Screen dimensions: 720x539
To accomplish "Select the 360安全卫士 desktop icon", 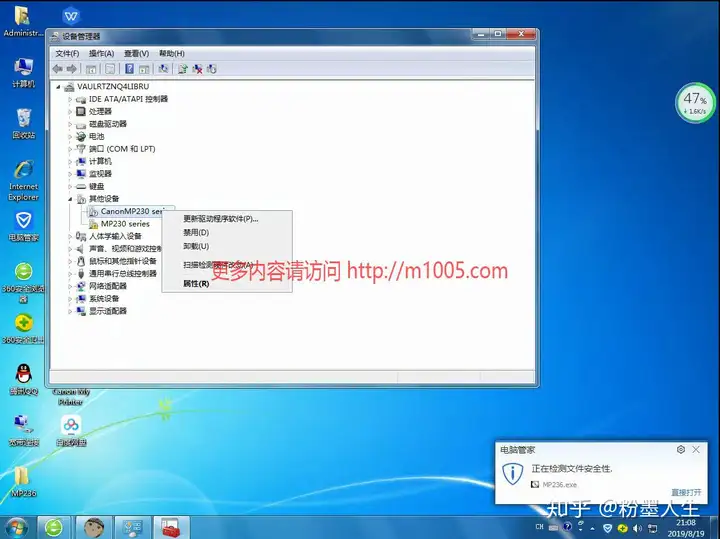I will pyautogui.click(x=23, y=329).
